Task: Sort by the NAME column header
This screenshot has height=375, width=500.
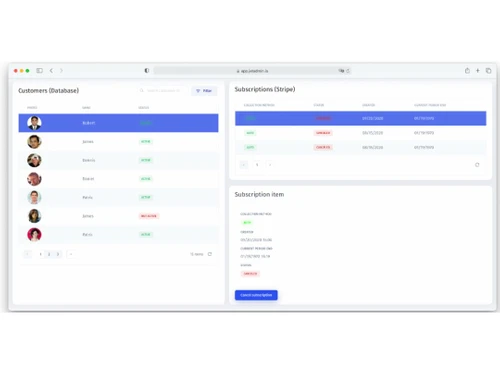Action: pyautogui.click(x=86, y=108)
